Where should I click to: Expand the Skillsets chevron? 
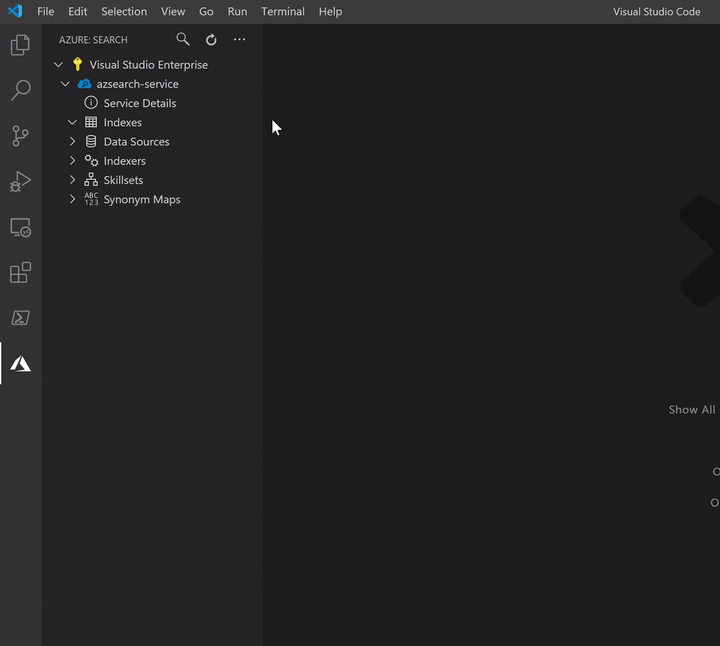73,180
